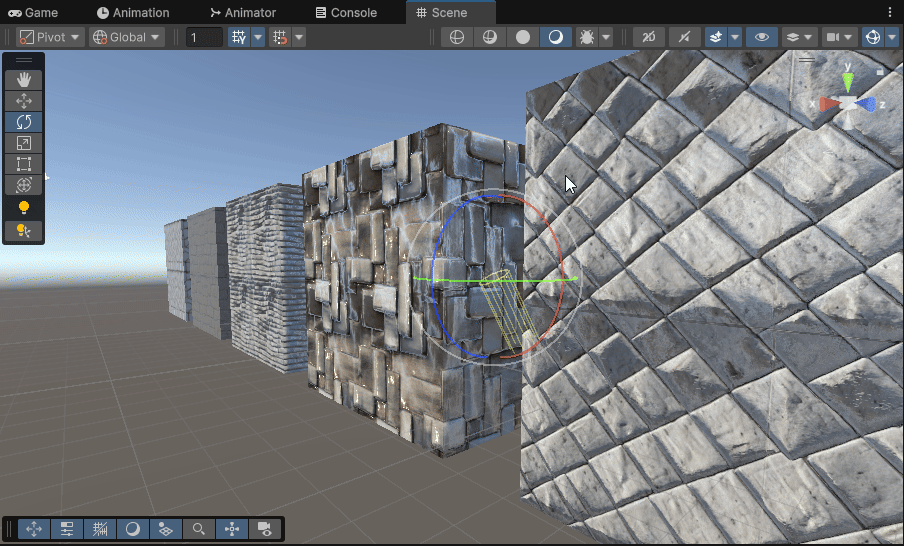Select the Scale tool
The image size is (904, 546).
(24, 143)
